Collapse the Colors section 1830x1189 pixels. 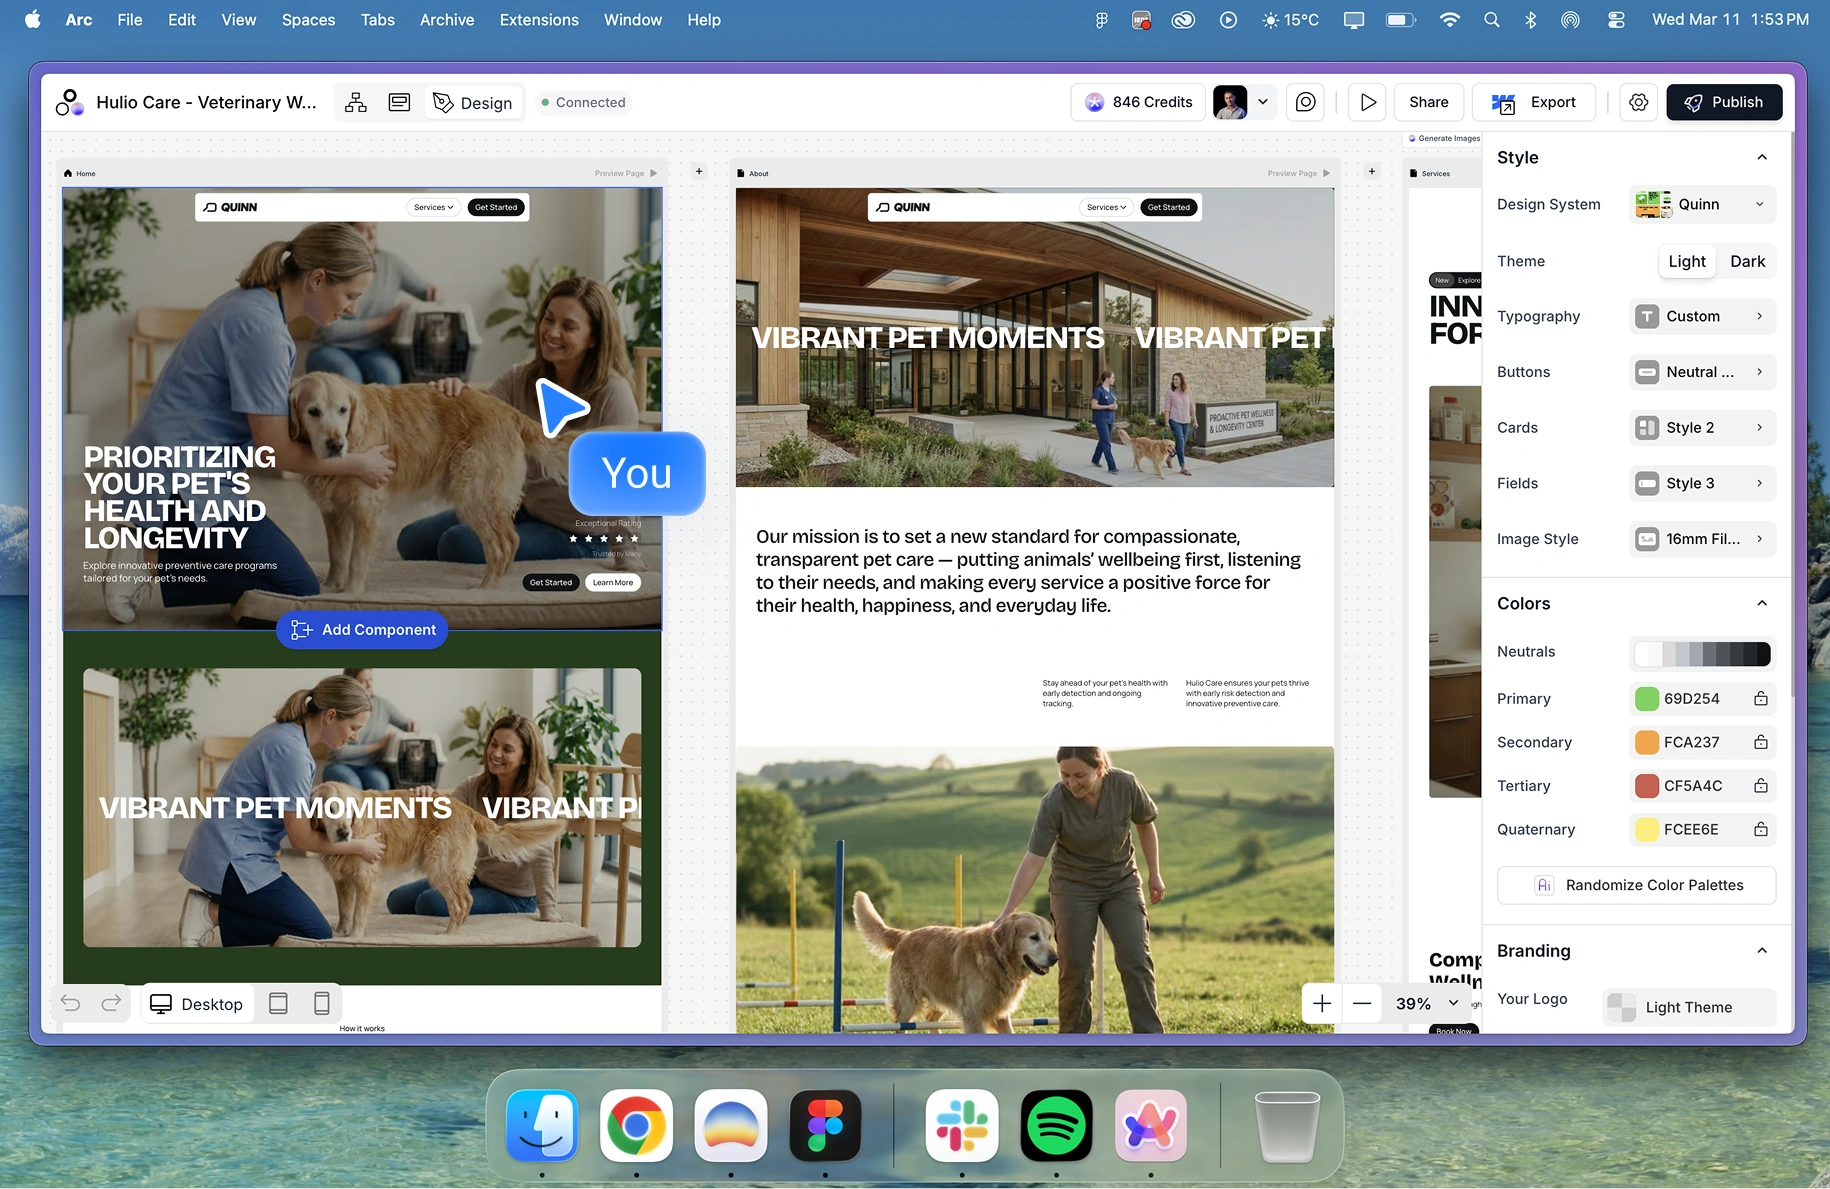point(1761,603)
